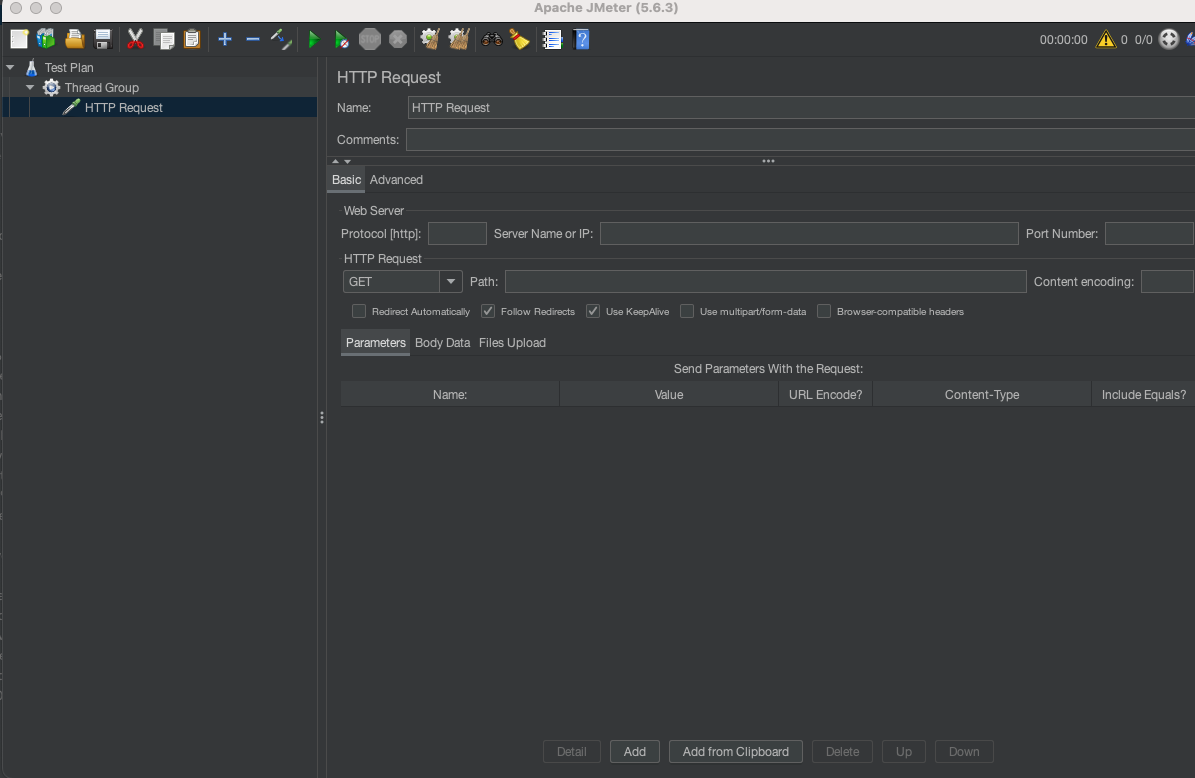The height and width of the screenshot is (778, 1195).
Task: Switch to the Advanced tab
Action: click(x=396, y=180)
